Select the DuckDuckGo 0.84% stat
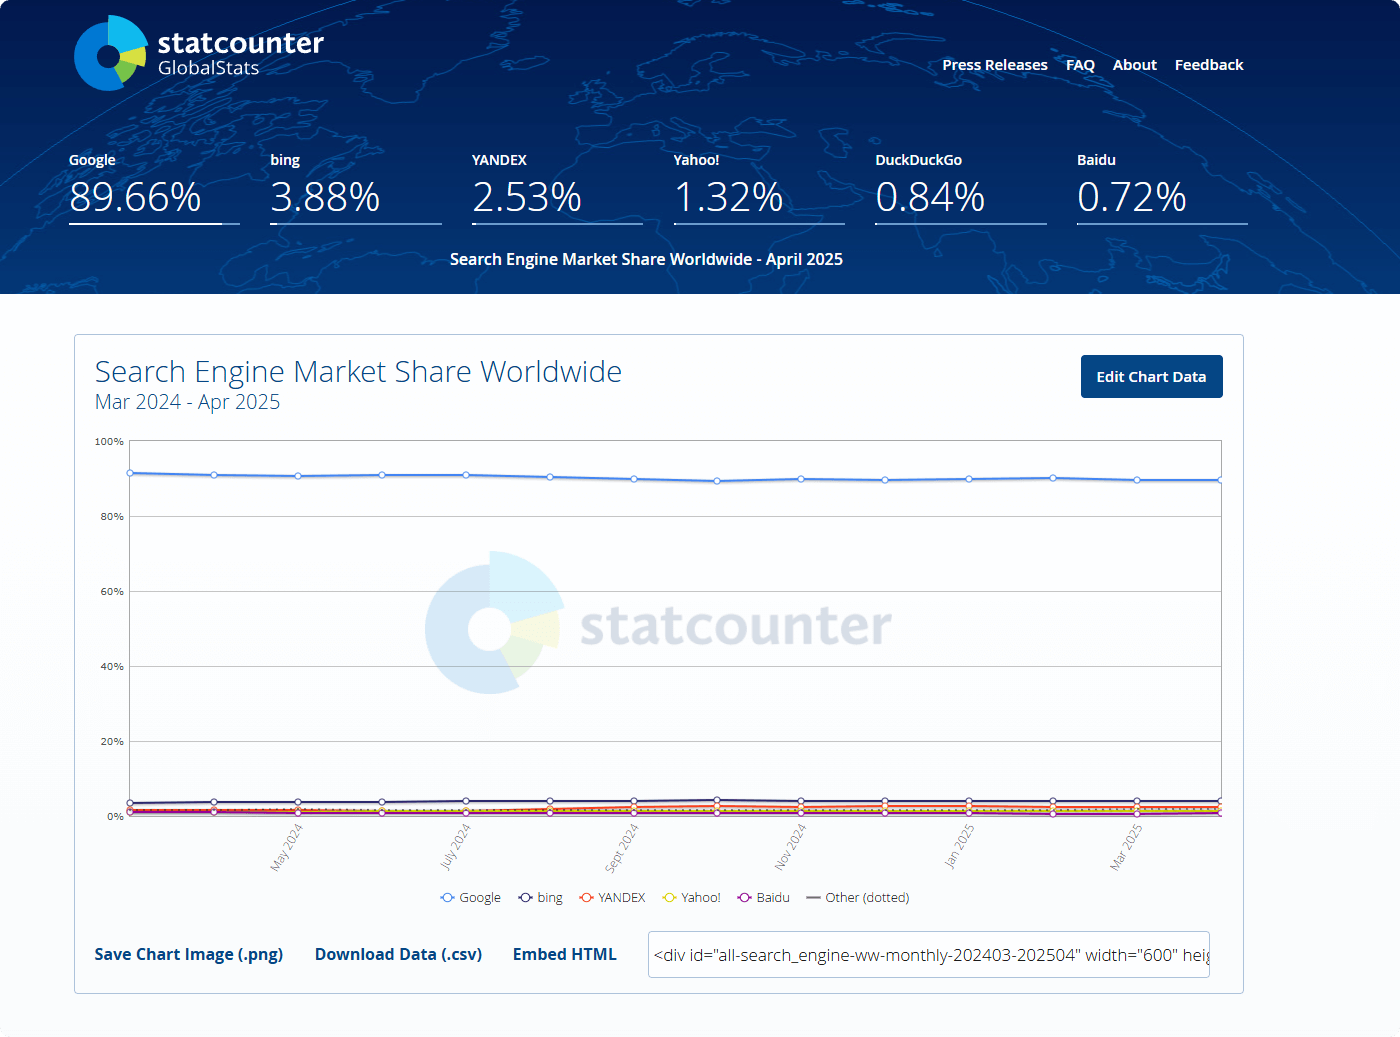The height and width of the screenshot is (1037, 1400). coord(961,187)
